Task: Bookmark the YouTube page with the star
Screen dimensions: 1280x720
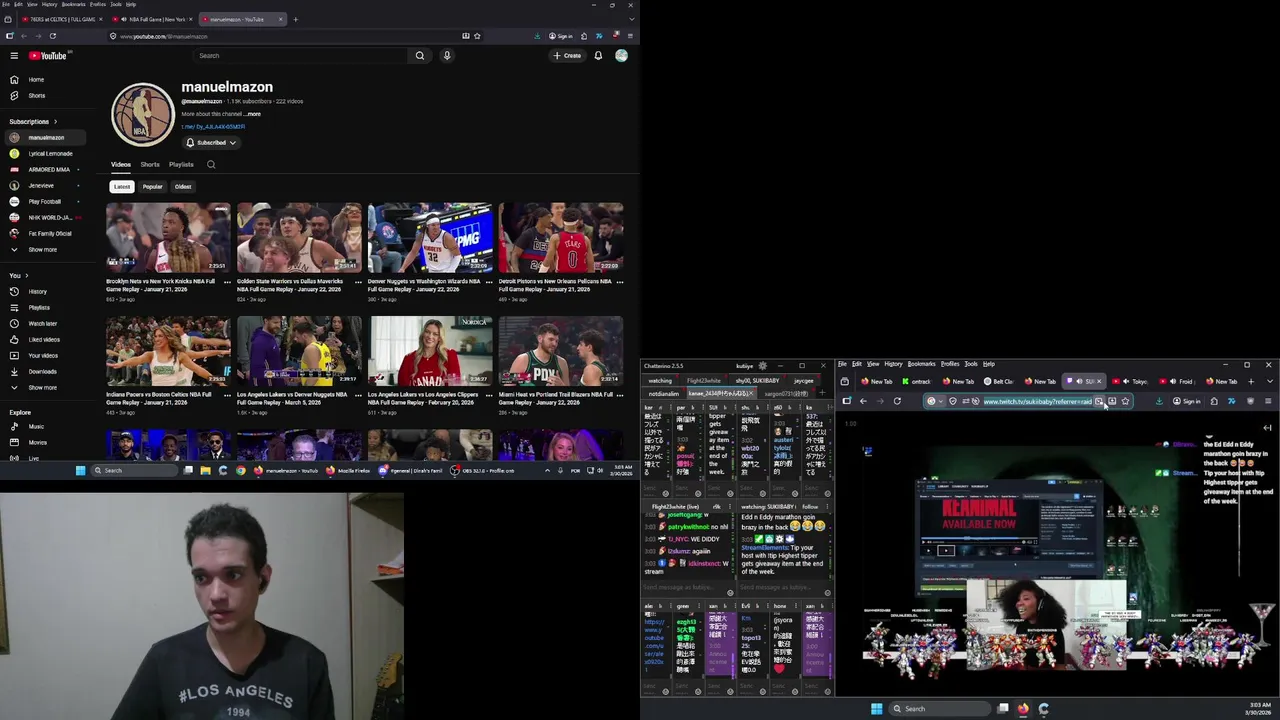Action: pyautogui.click(x=477, y=36)
